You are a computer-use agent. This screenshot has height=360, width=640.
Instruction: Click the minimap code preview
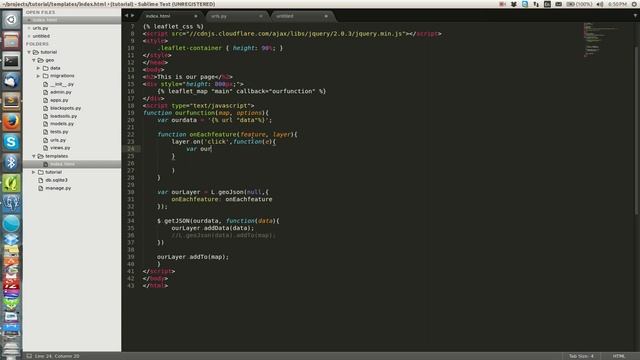click(x=600, y=40)
